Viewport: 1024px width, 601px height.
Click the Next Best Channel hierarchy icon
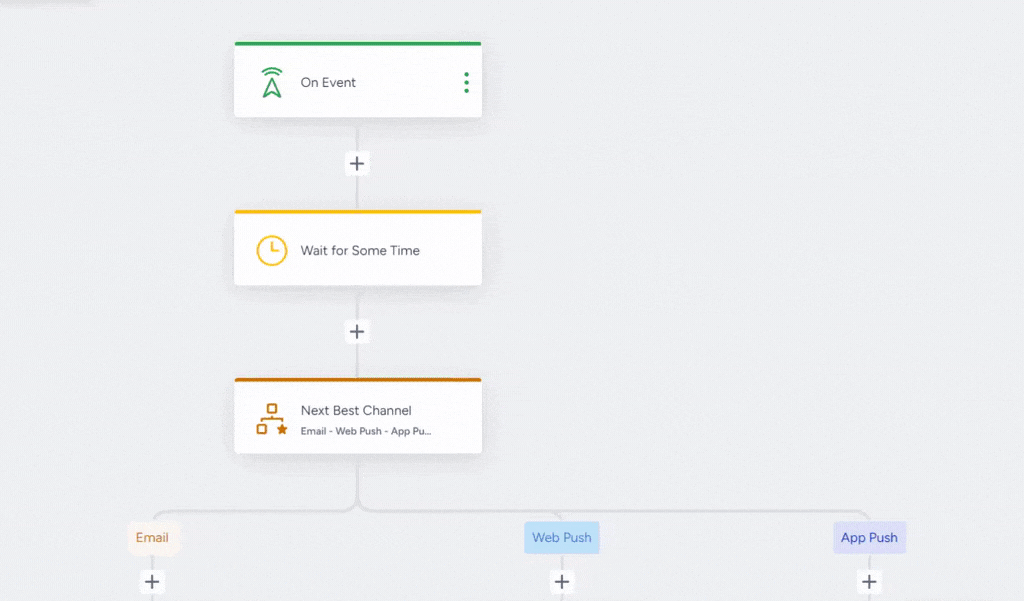[271, 419]
